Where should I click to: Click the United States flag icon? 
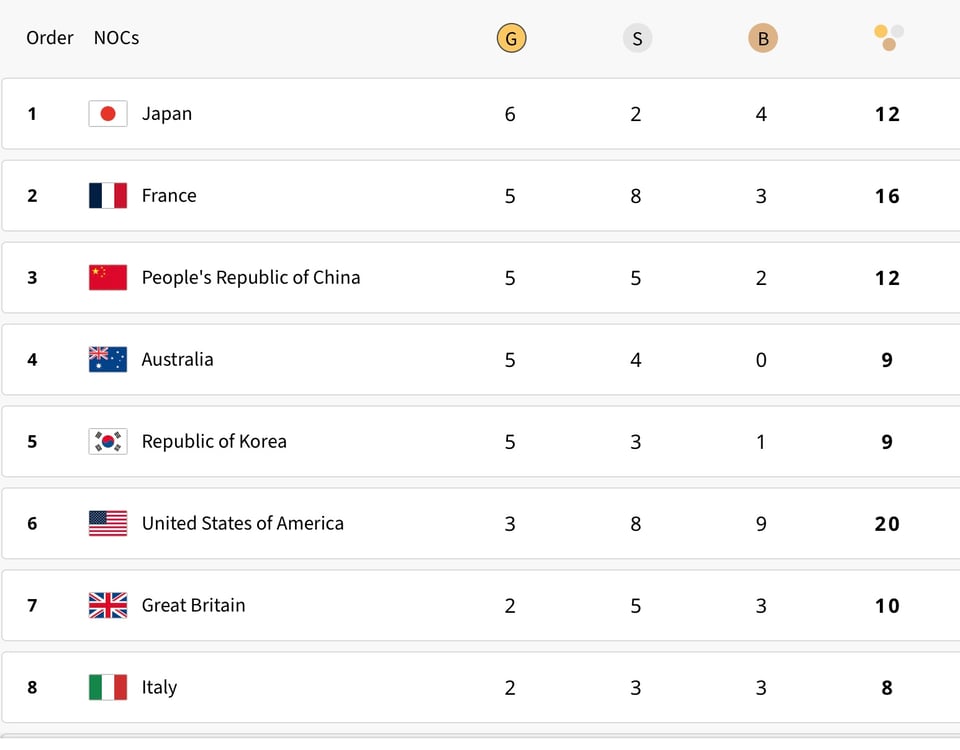click(x=108, y=524)
